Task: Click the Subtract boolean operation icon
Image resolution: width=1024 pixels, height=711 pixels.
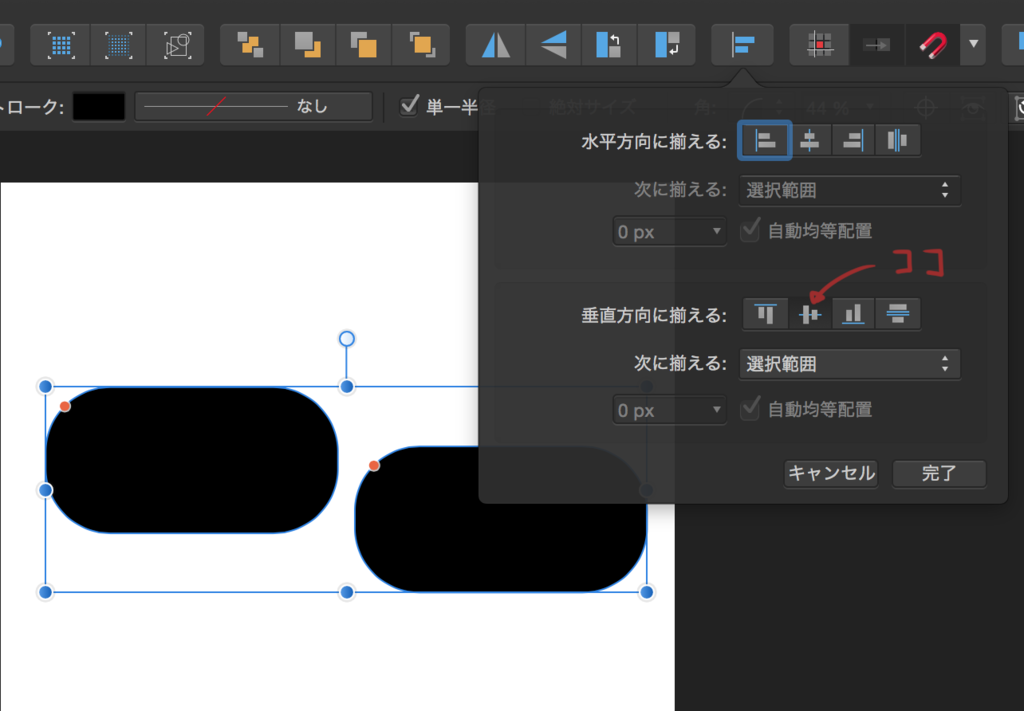Action: pyautogui.click(x=308, y=45)
